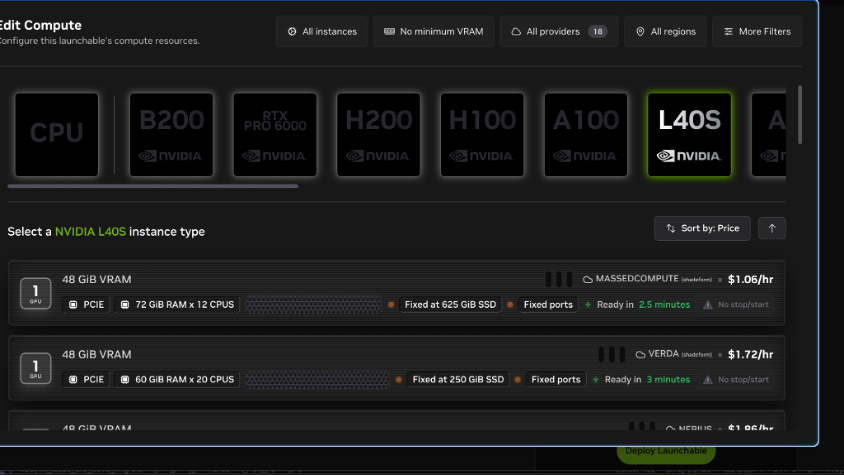Click the NVIDIA L40S green heading text

pos(90,232)
